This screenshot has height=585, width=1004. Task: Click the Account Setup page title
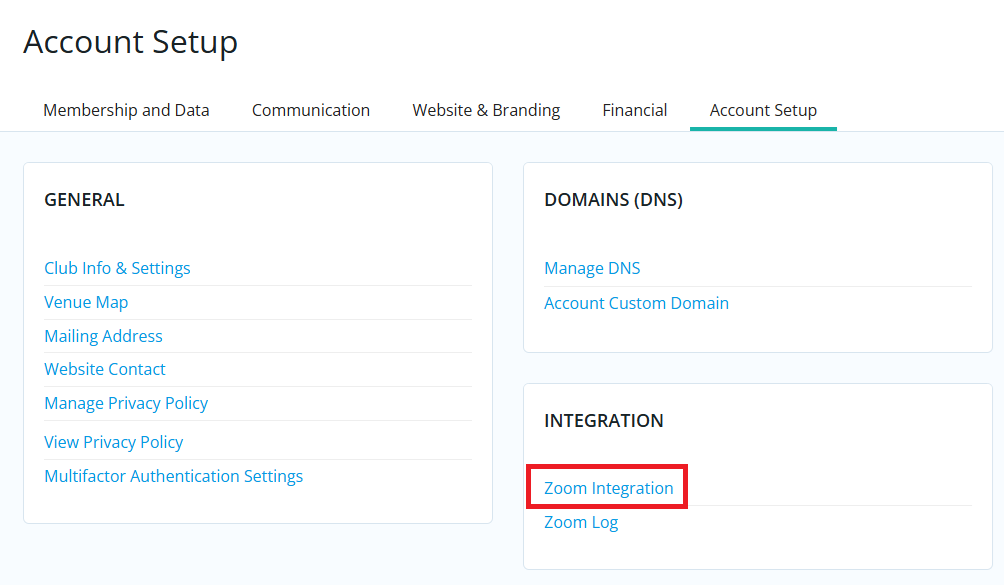point(130,42)
